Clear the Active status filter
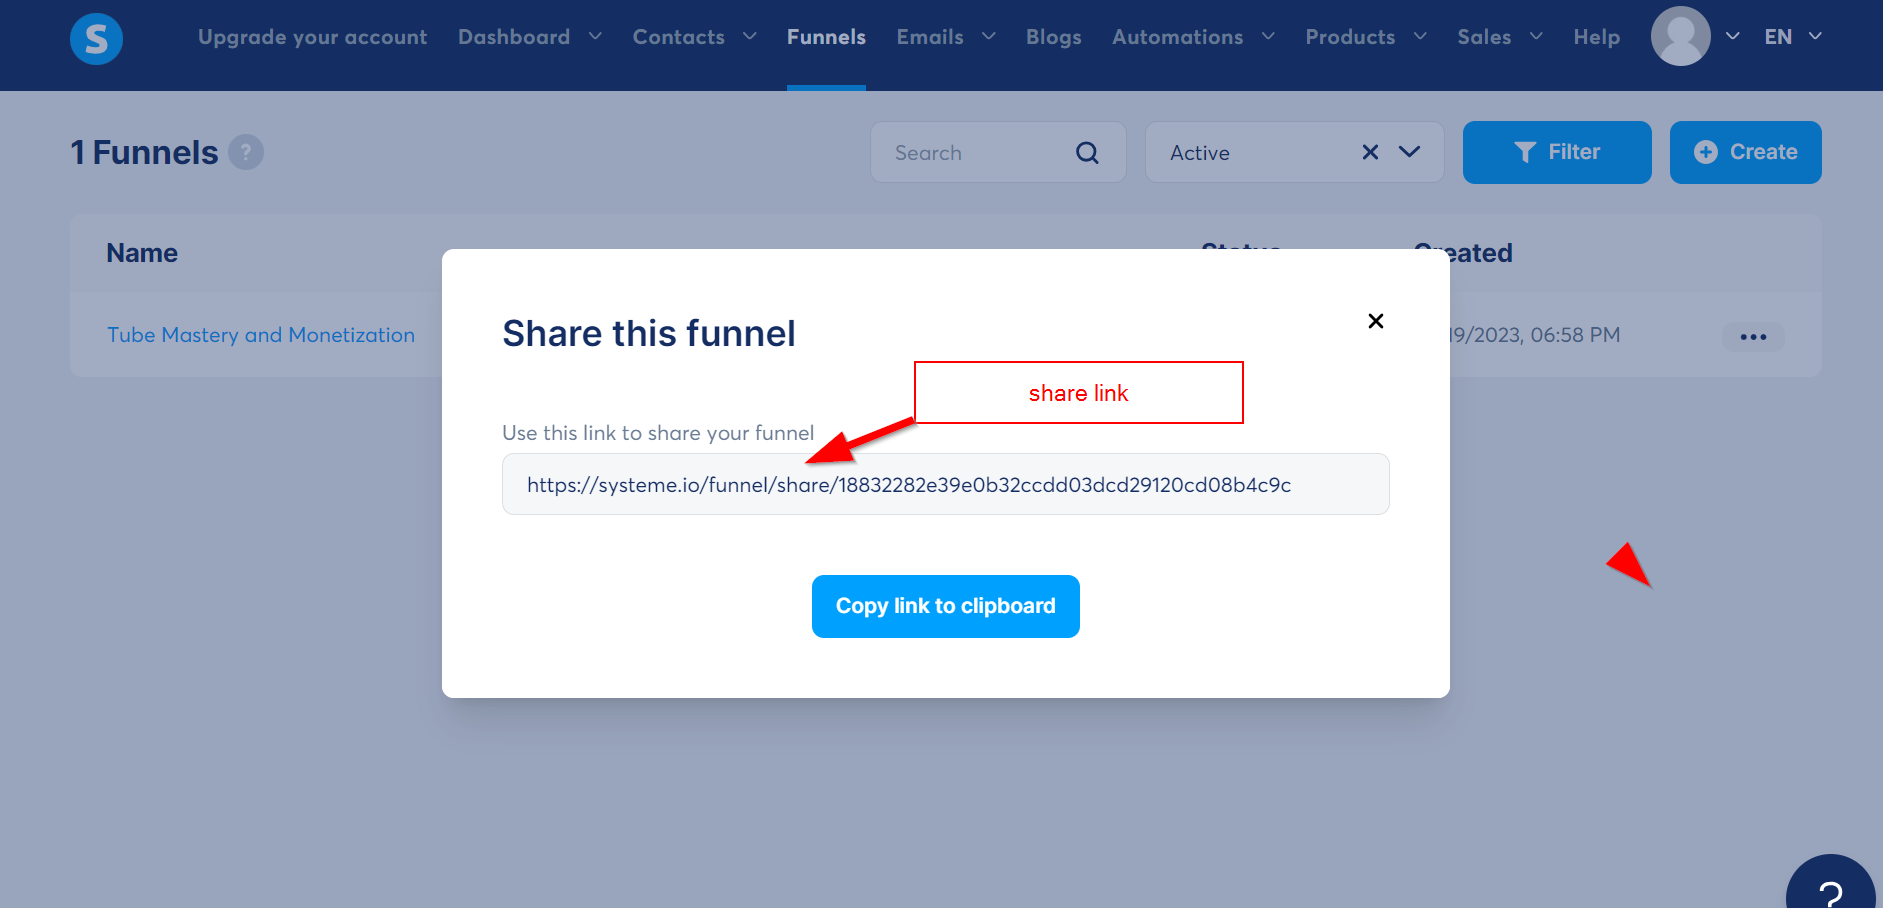 [x=1370, y=152]
